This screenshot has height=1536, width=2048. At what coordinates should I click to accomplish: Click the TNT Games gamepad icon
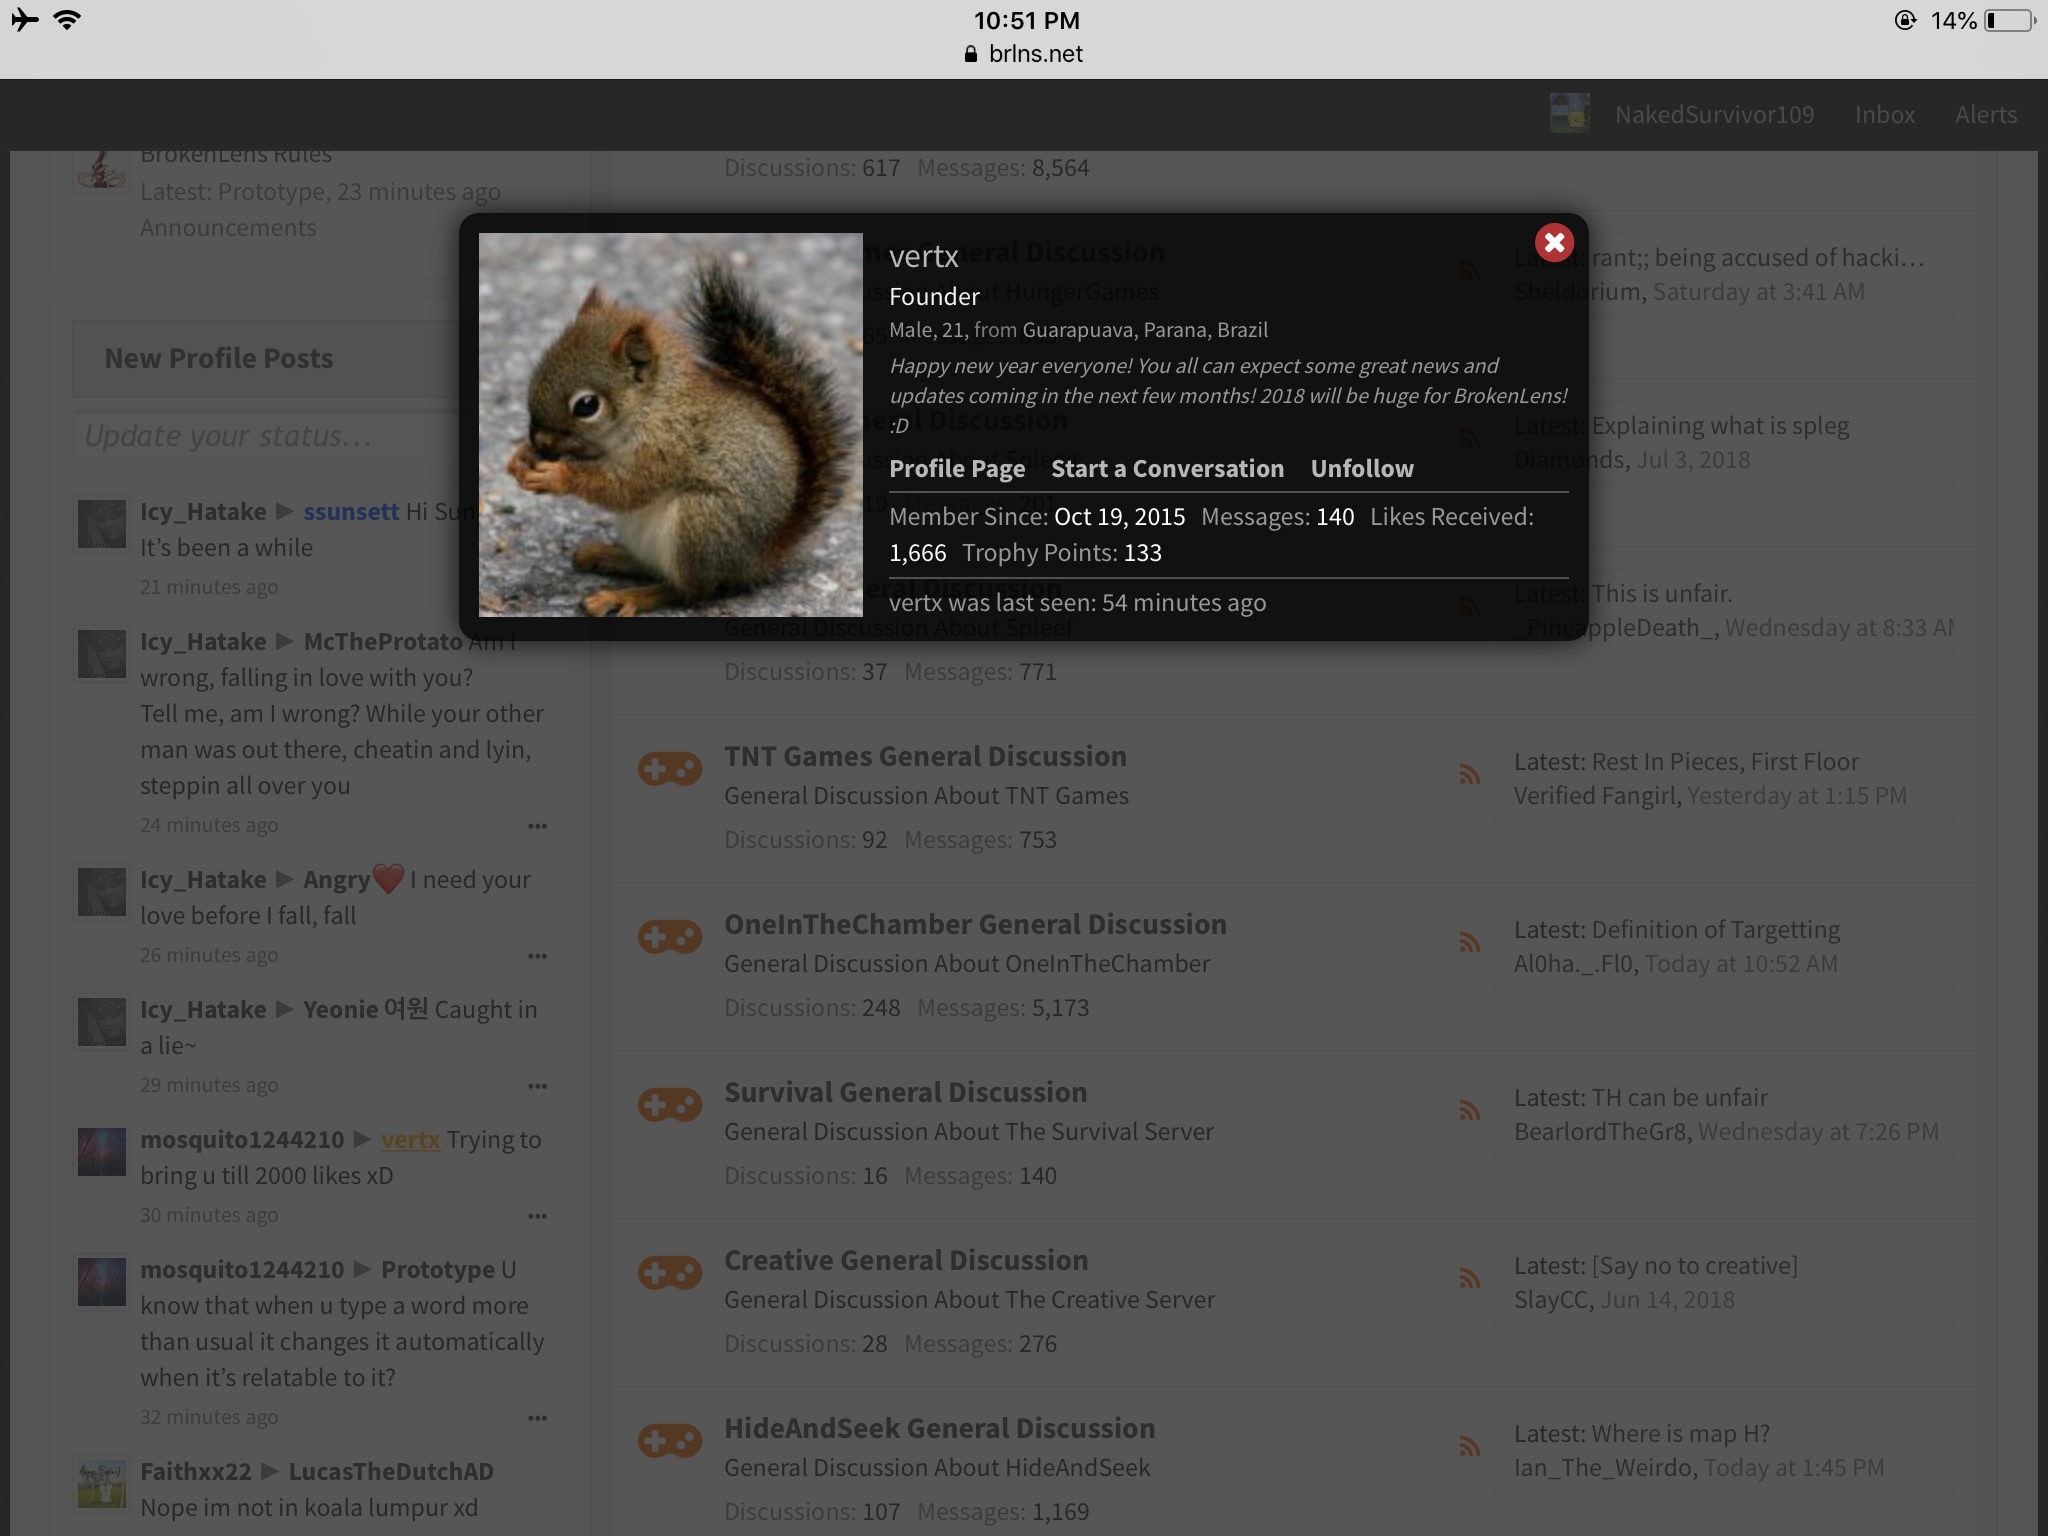(x=670, y=769)
